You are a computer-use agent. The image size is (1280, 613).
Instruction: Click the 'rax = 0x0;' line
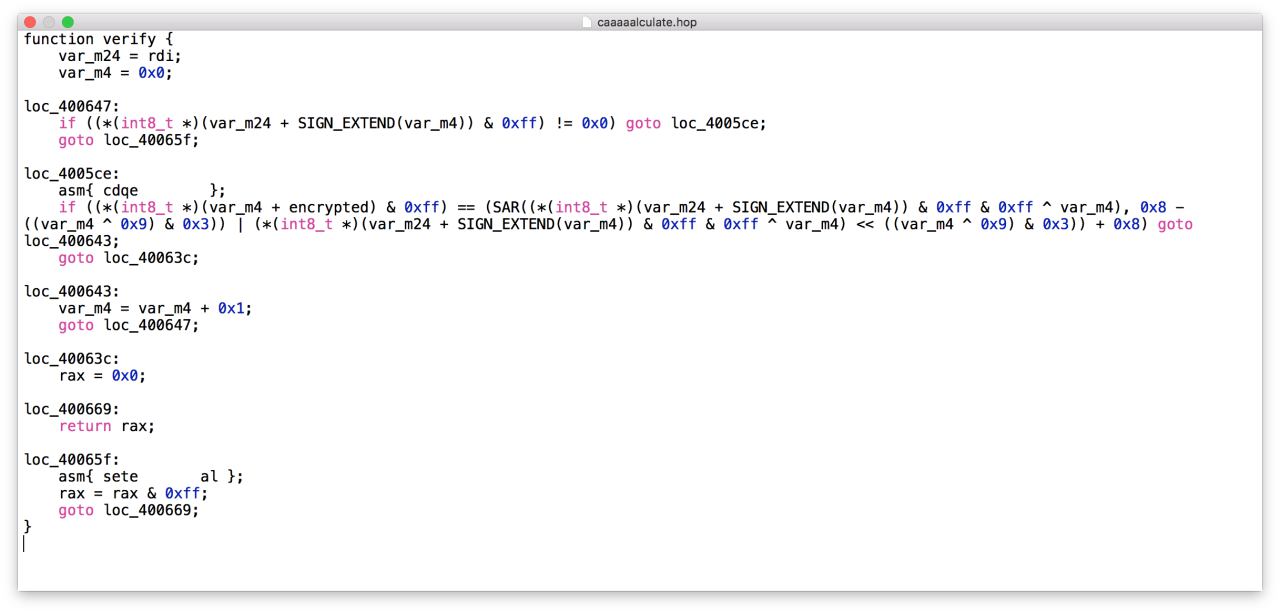103,375
